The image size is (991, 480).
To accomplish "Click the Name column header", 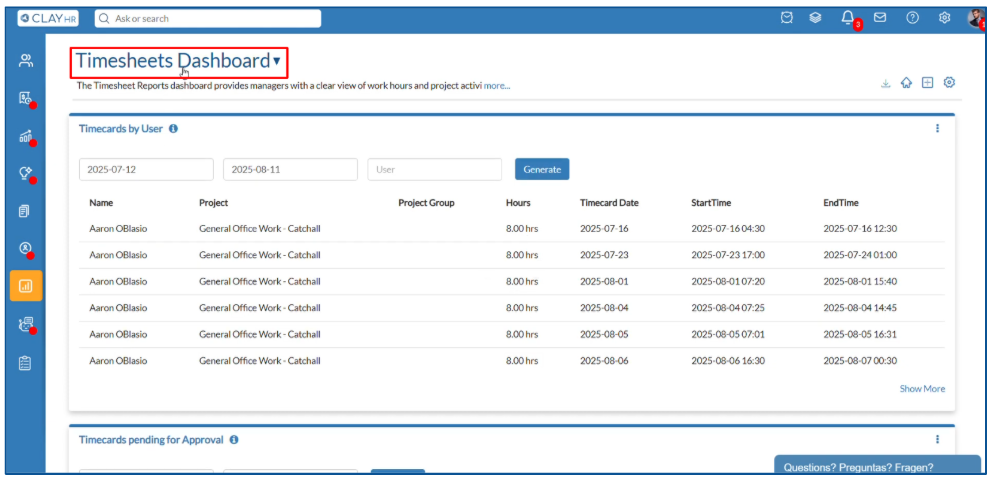I will pyautogui.click(x=101, y=203).
